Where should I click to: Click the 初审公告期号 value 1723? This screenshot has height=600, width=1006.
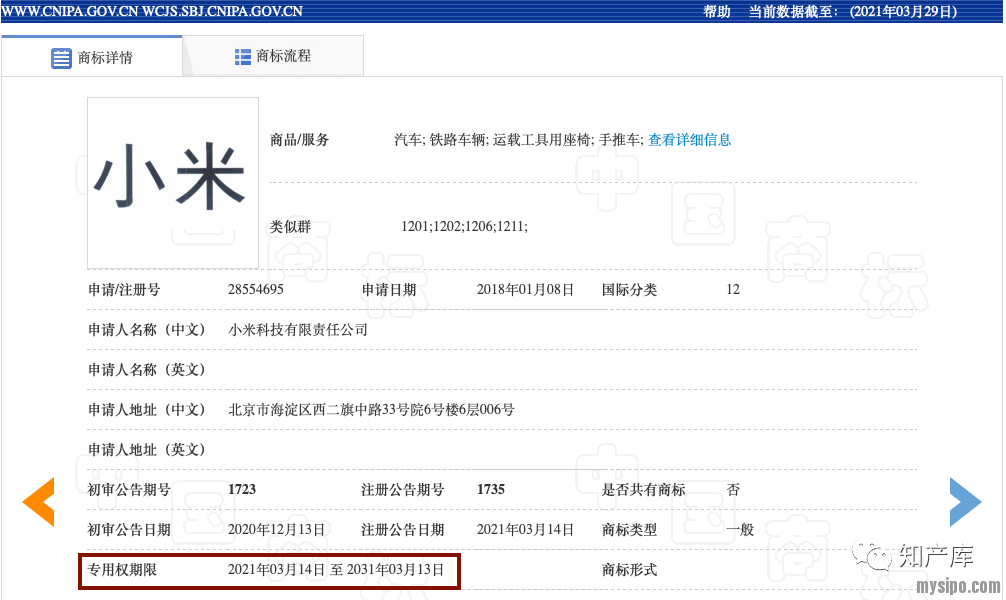[242, 490]
